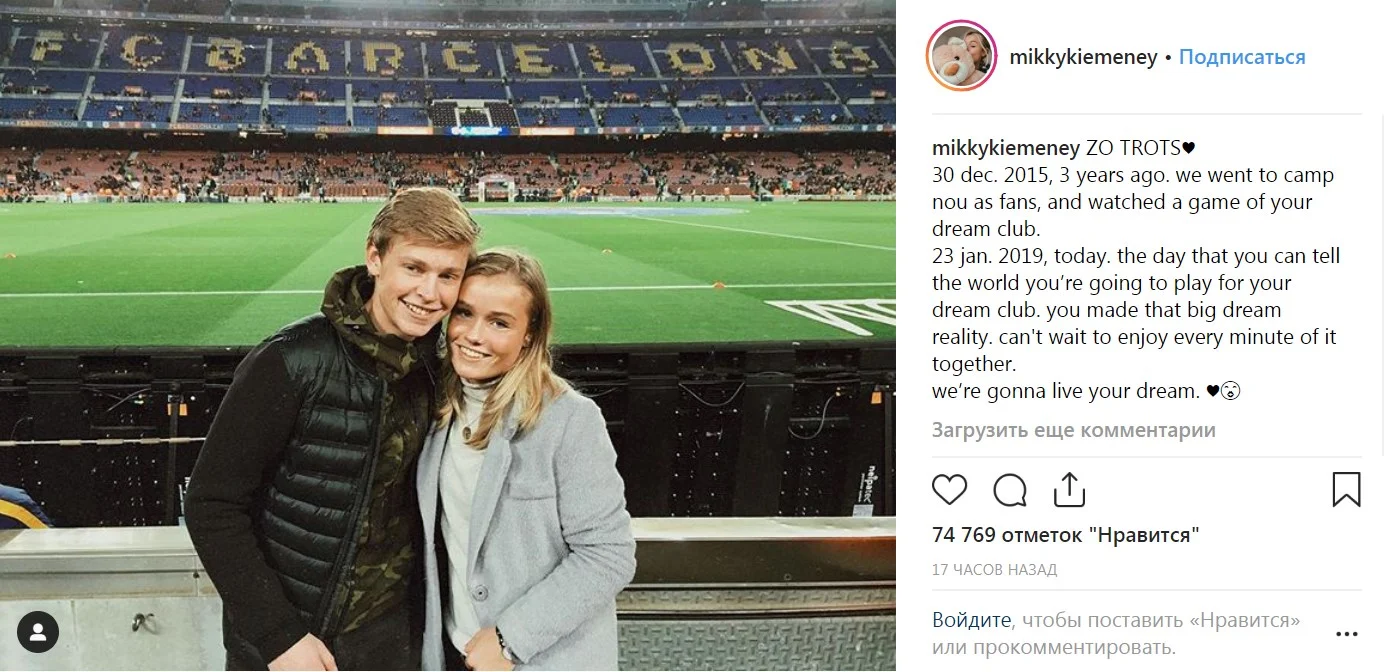Save the post with the bookmark icon
The image size is (1384, 672).
point(1346,490)
